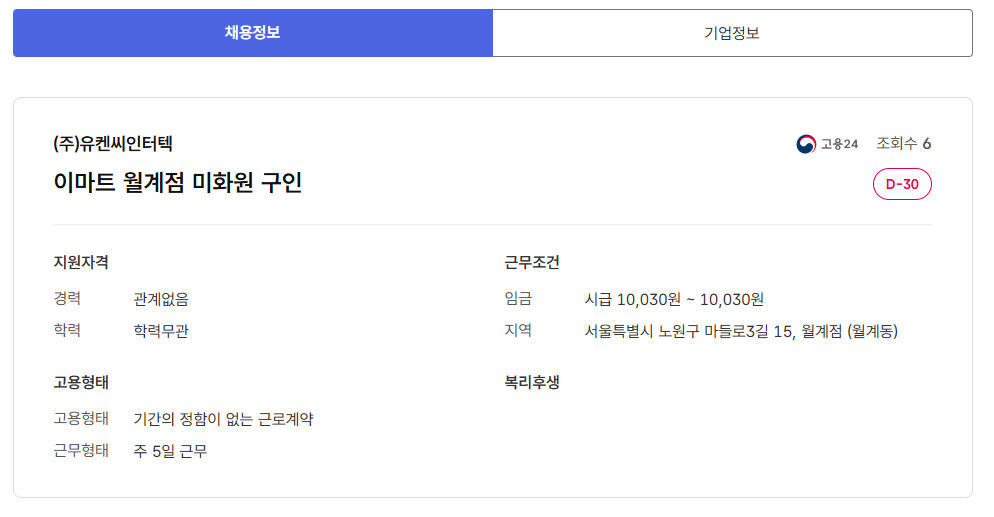Click the 고용24 logo icon
The image size is (994, 517).
806,144
